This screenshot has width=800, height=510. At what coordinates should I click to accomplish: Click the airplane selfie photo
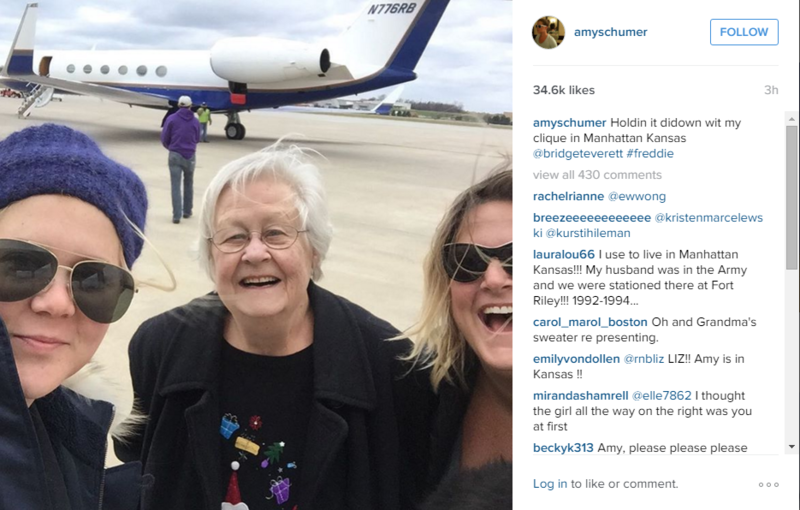pos(256,255)
